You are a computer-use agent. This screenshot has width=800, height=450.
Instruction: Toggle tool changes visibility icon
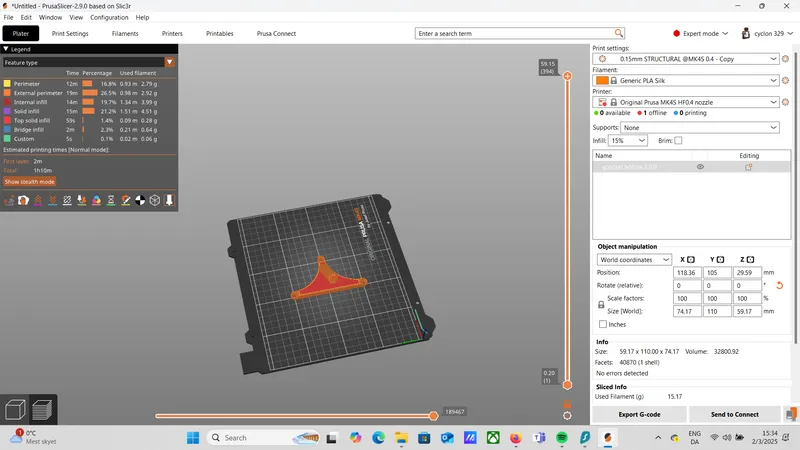click(82, 201)
